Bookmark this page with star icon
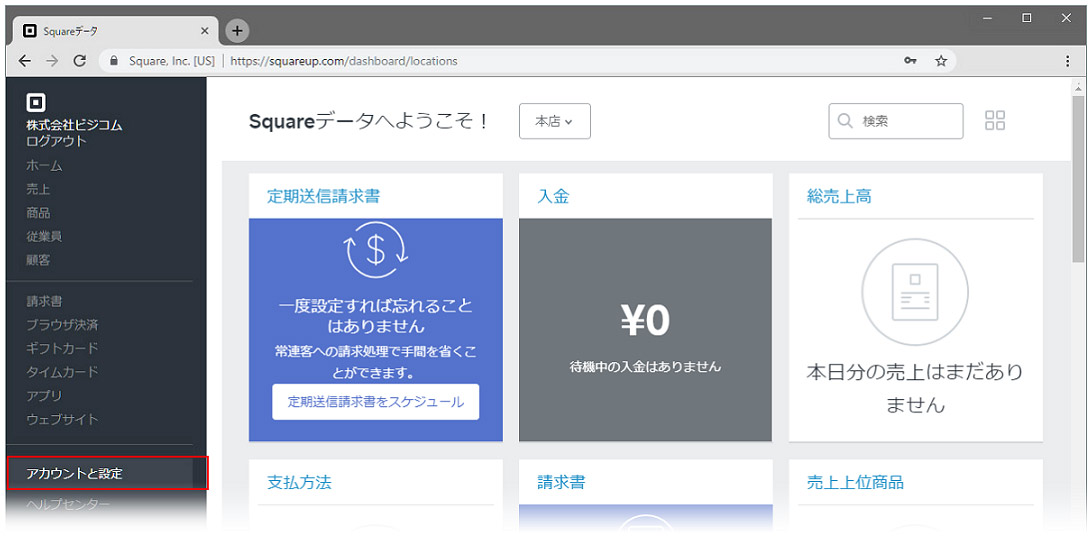Image resolution: width=1092 pixels, height=541 pixels. pyautogui.click(x=941, y=61)
